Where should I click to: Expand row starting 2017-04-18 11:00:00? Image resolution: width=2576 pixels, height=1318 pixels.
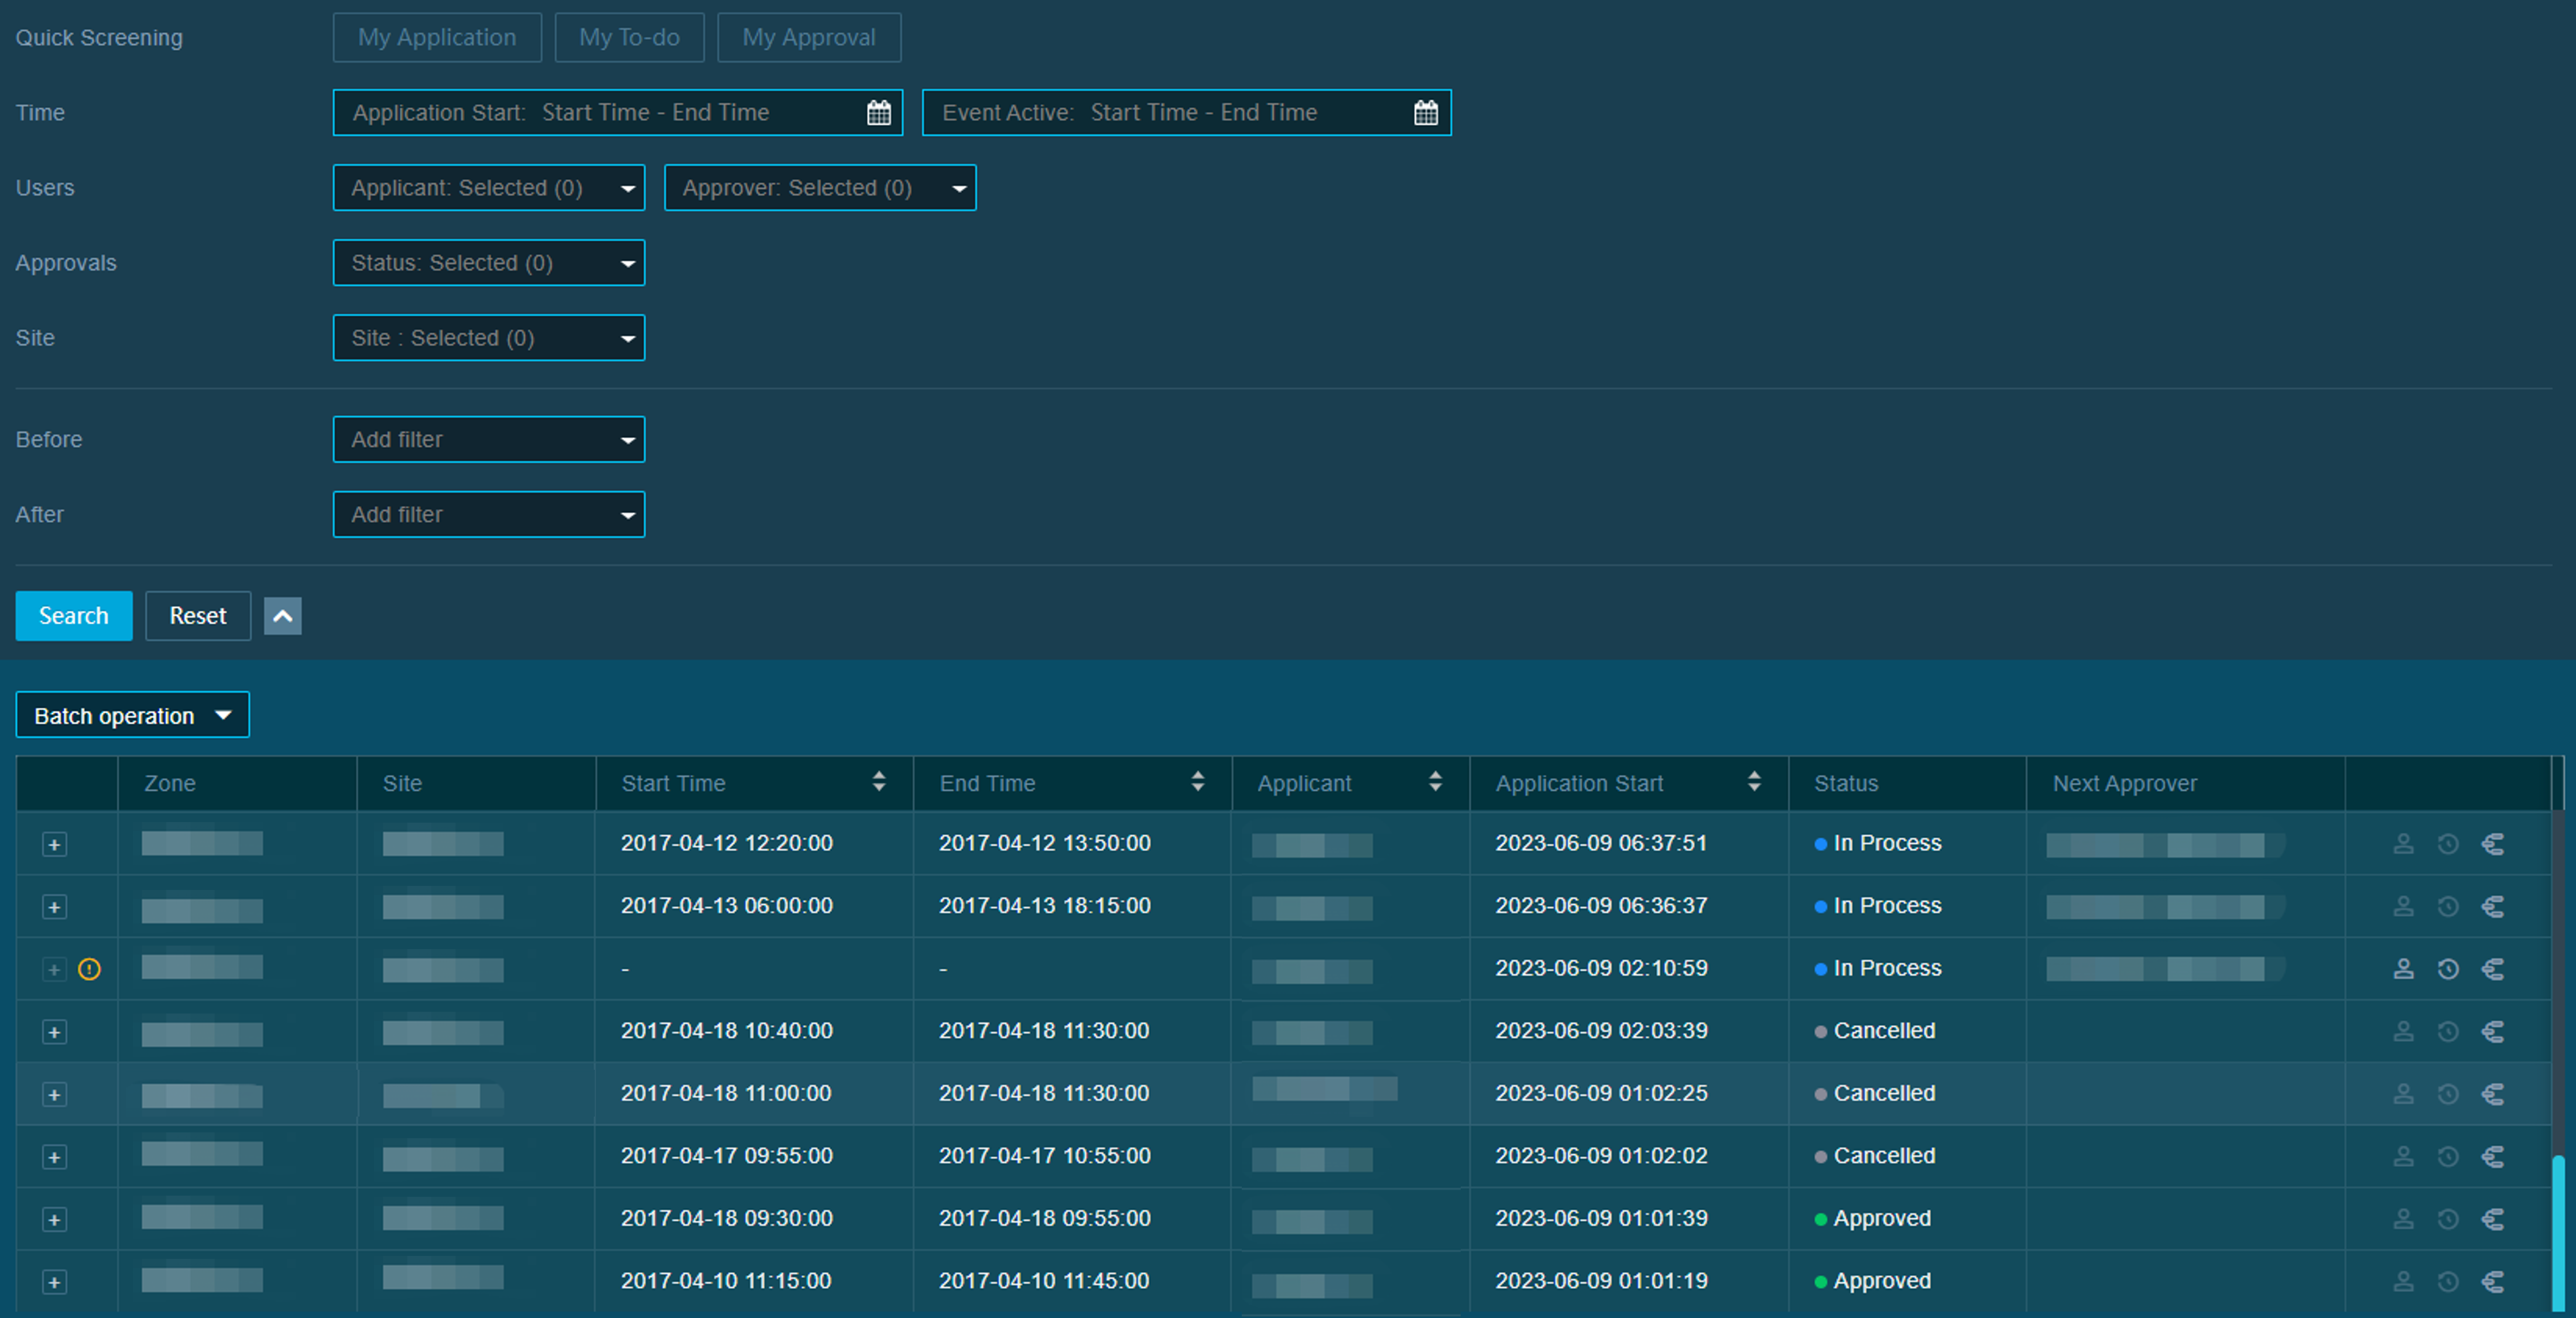point(55,1095)
